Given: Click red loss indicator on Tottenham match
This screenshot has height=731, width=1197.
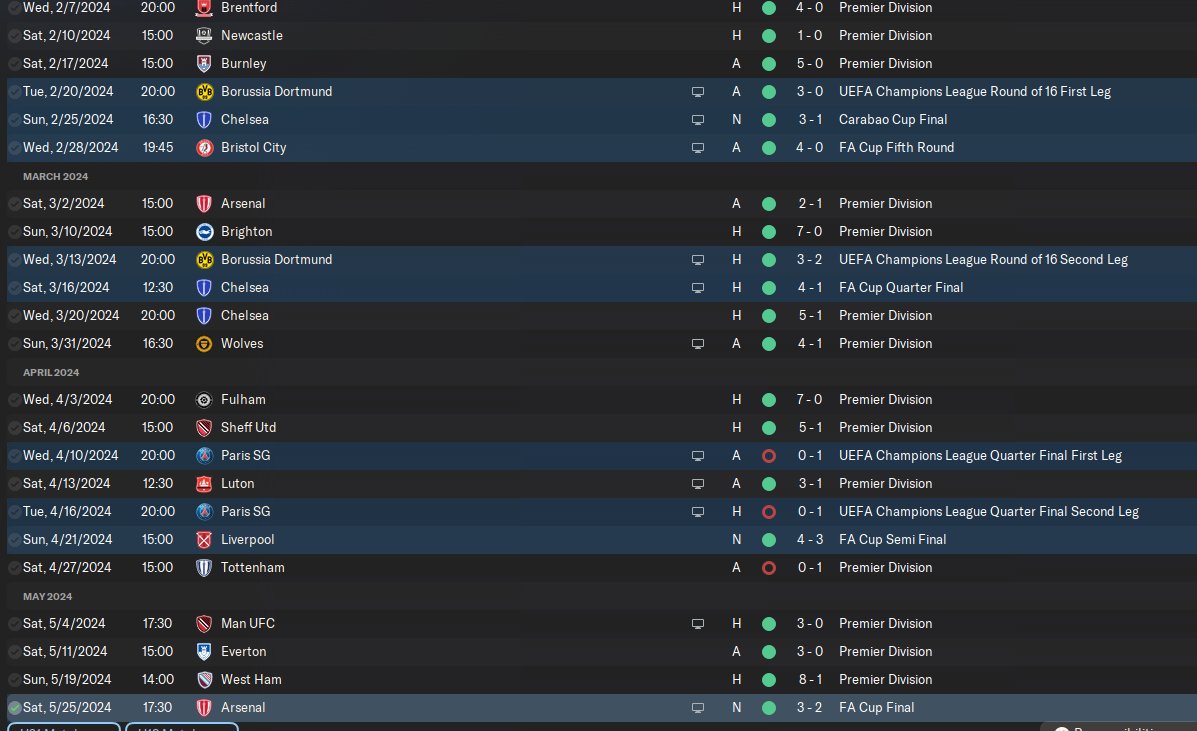Looking at the screenshot, I should [768, 567].
